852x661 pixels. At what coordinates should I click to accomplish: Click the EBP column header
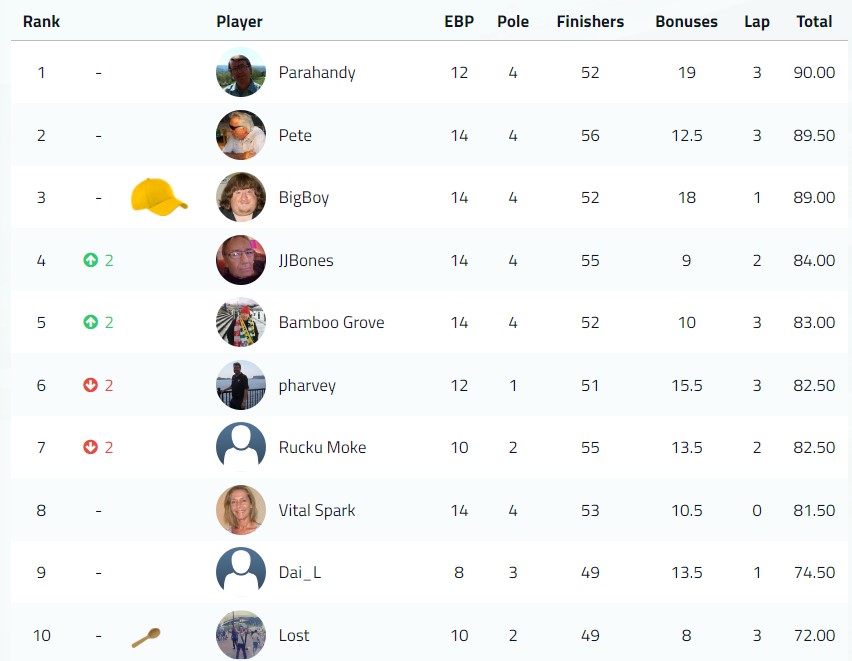(x=459, y=22)
